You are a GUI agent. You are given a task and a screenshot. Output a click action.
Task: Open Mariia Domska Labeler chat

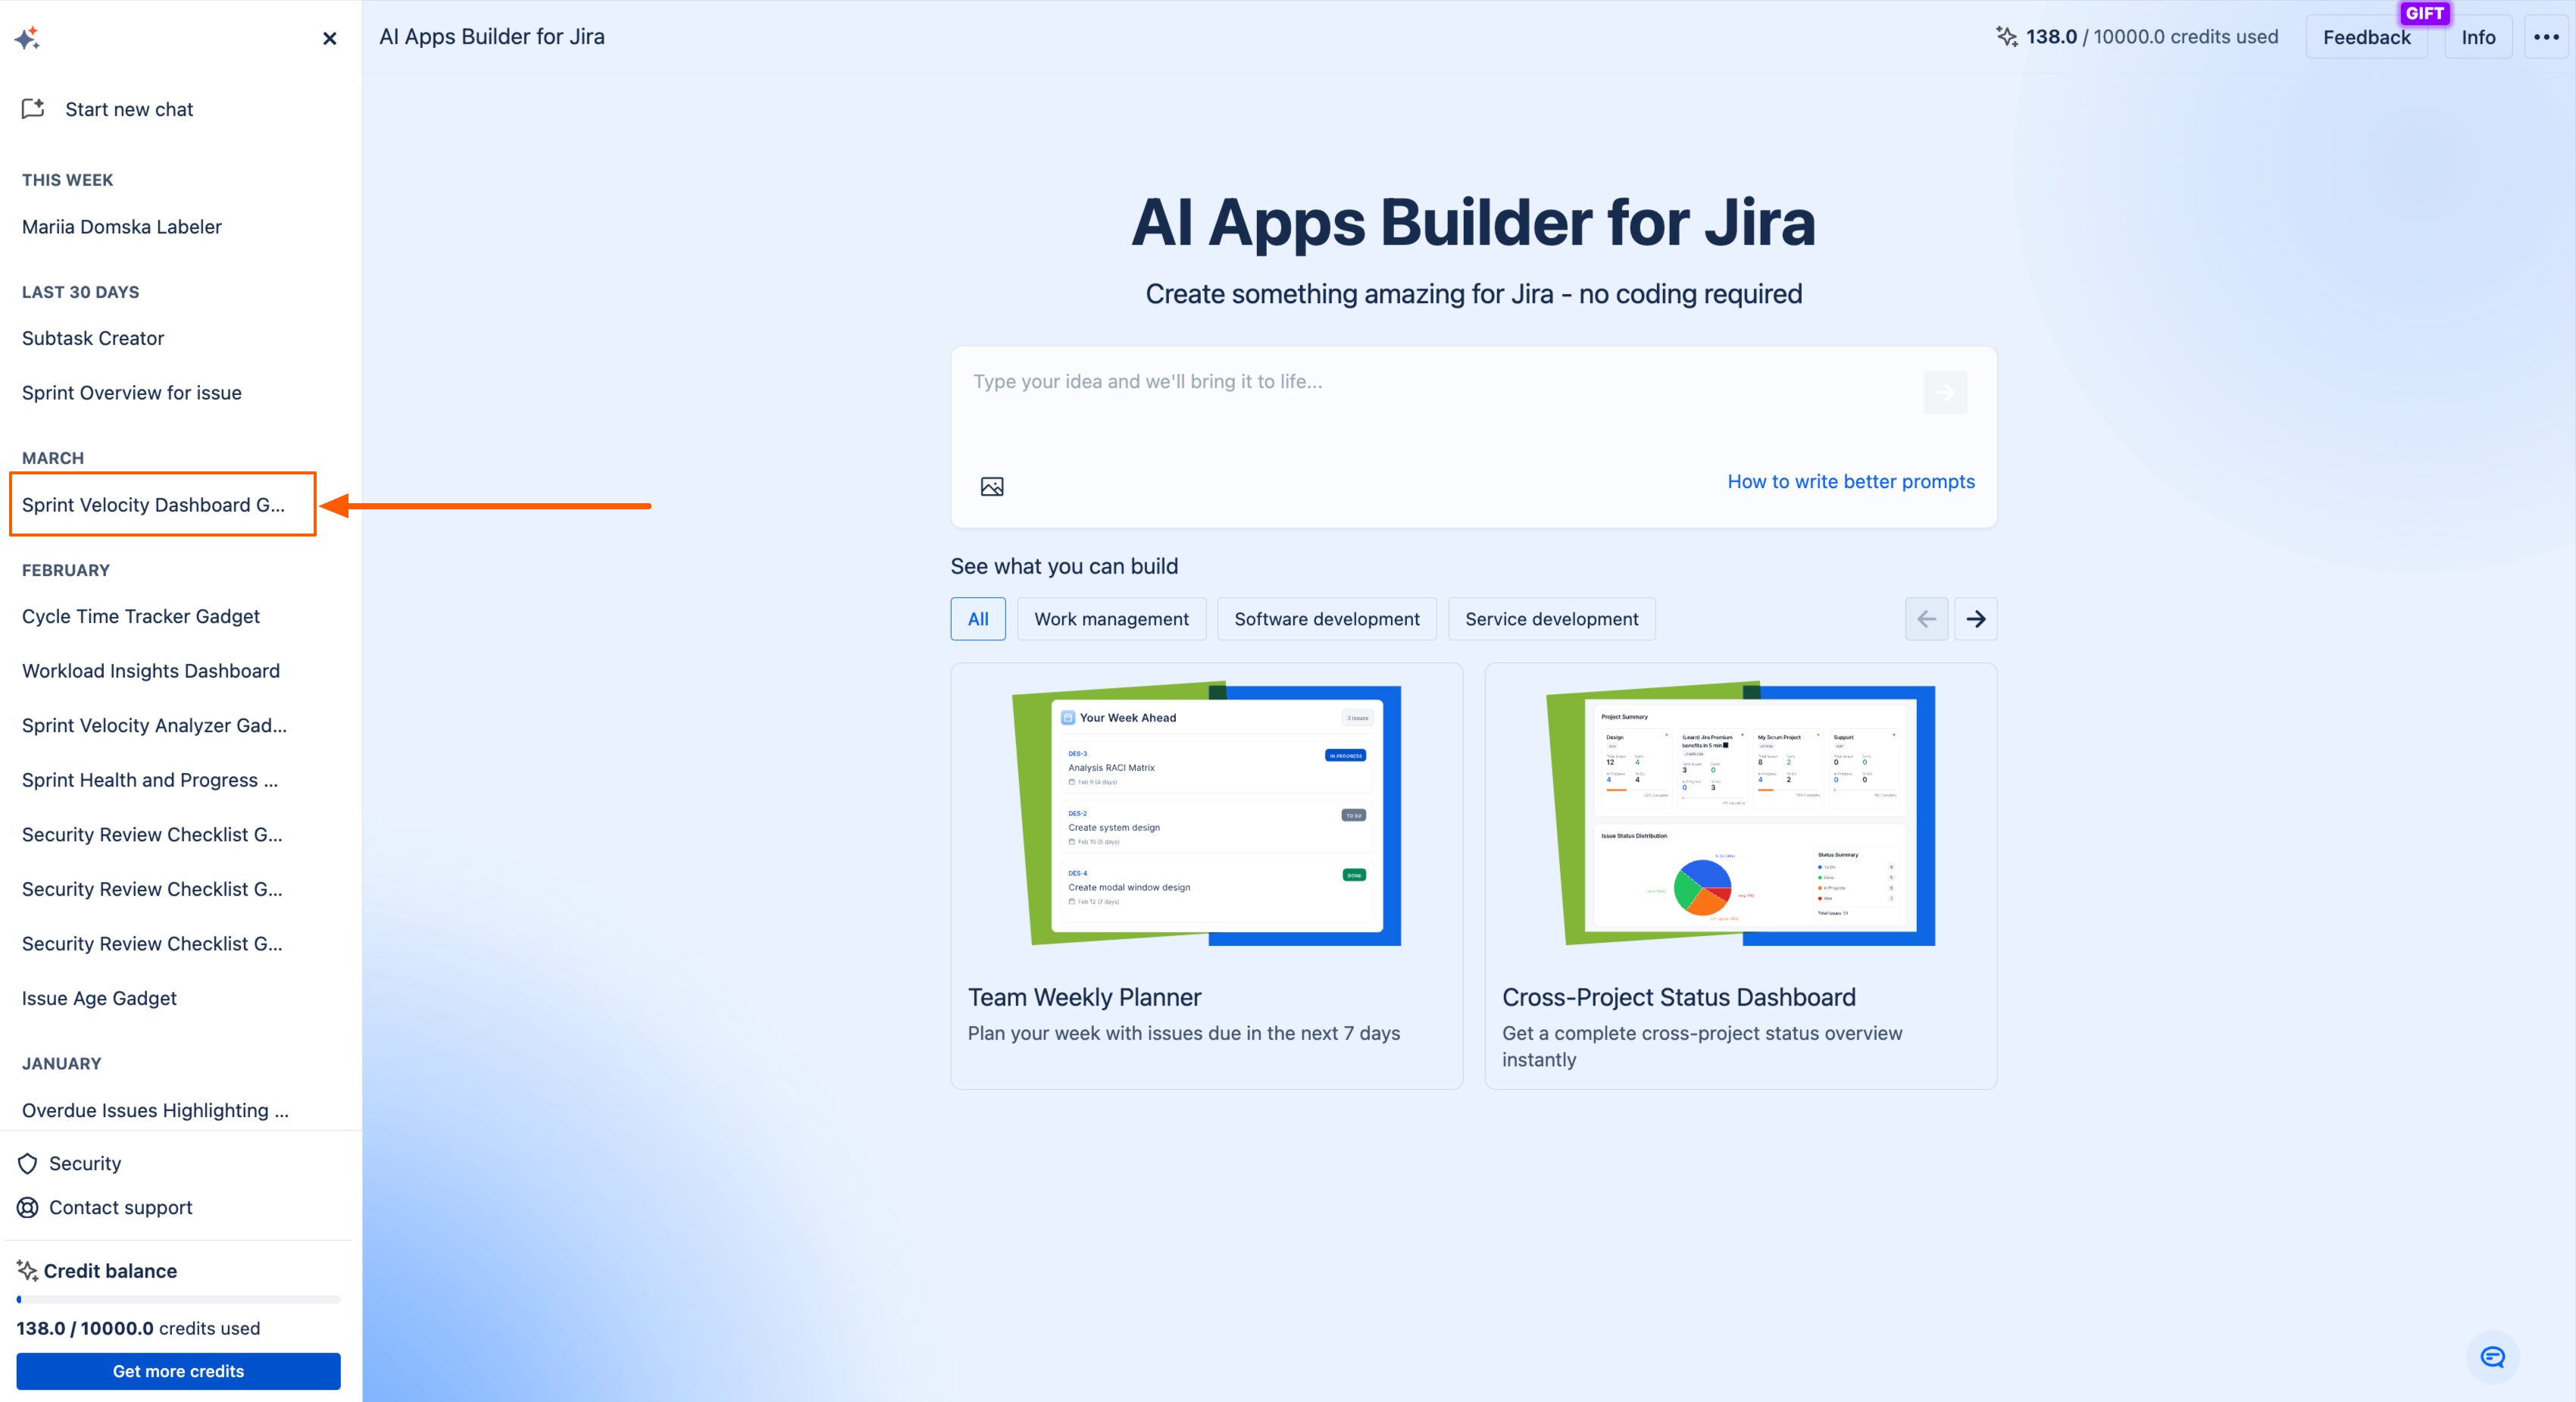pyautogui.click(x=122, y=227)
